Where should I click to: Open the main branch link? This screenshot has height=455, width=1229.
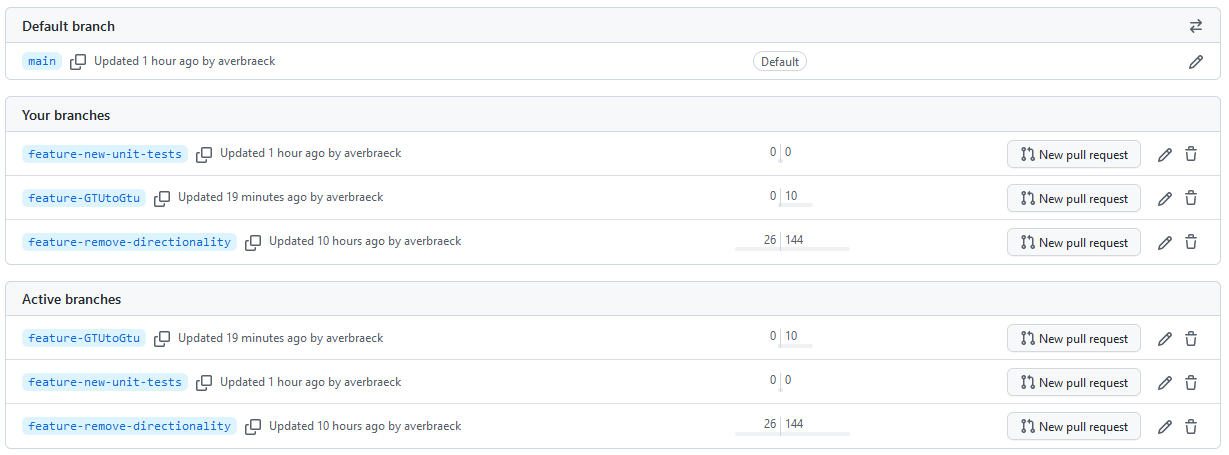coord(42,61)
